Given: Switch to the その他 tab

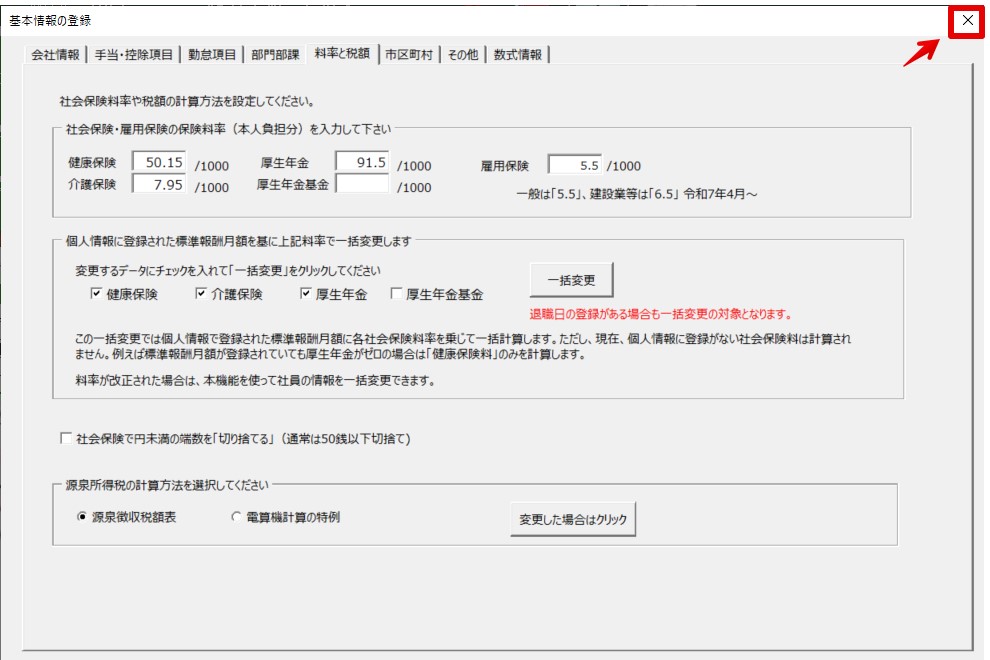Looking at the screenshot, I should point(462,55).
